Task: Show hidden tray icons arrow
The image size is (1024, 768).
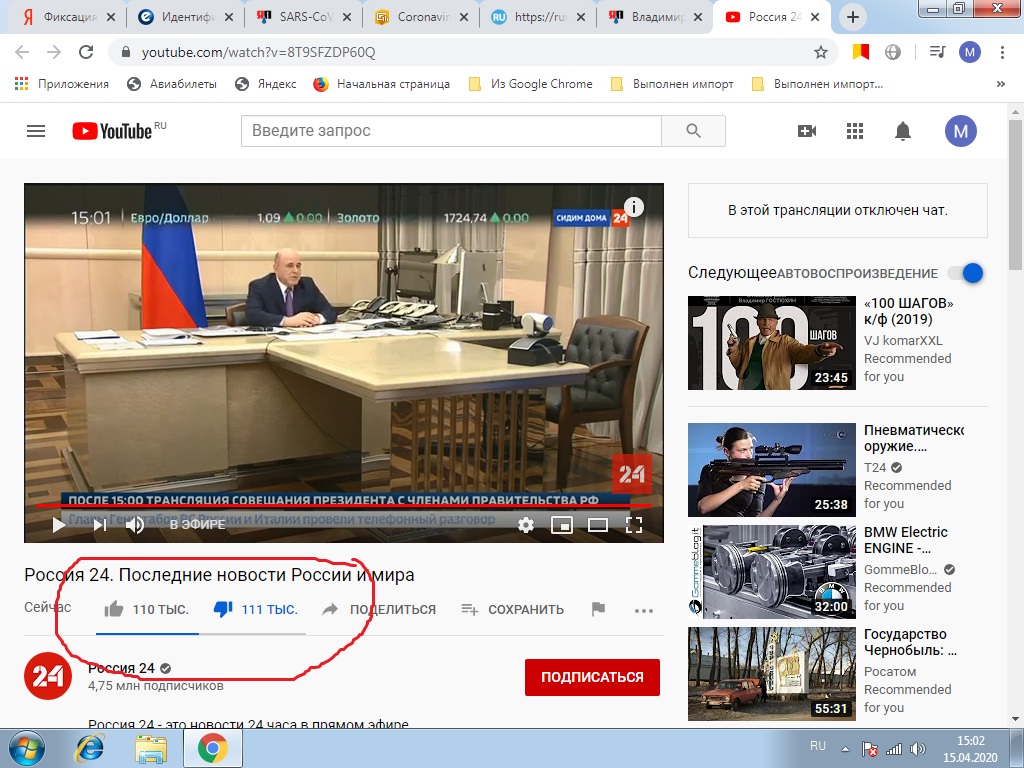Action: (845, 749)
